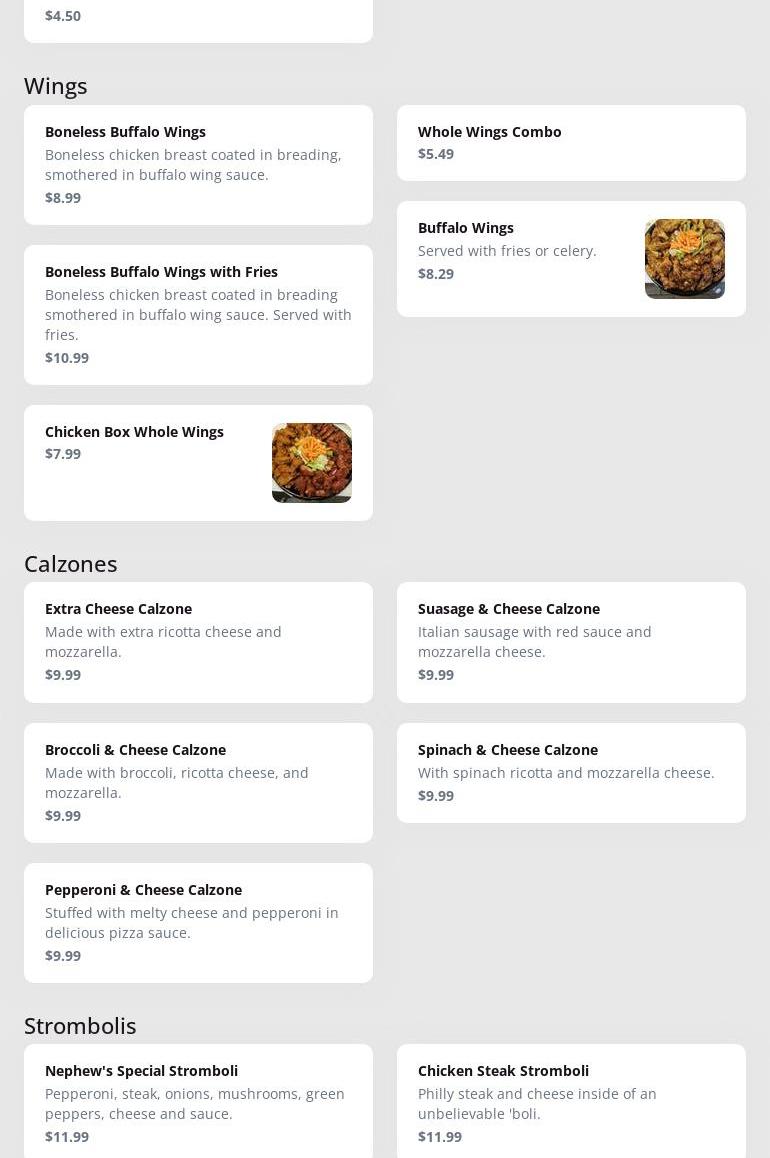Viewport: 770px width, 1158px height.
Task: Click the Strombolis section heading
Action: [80, 1026]
